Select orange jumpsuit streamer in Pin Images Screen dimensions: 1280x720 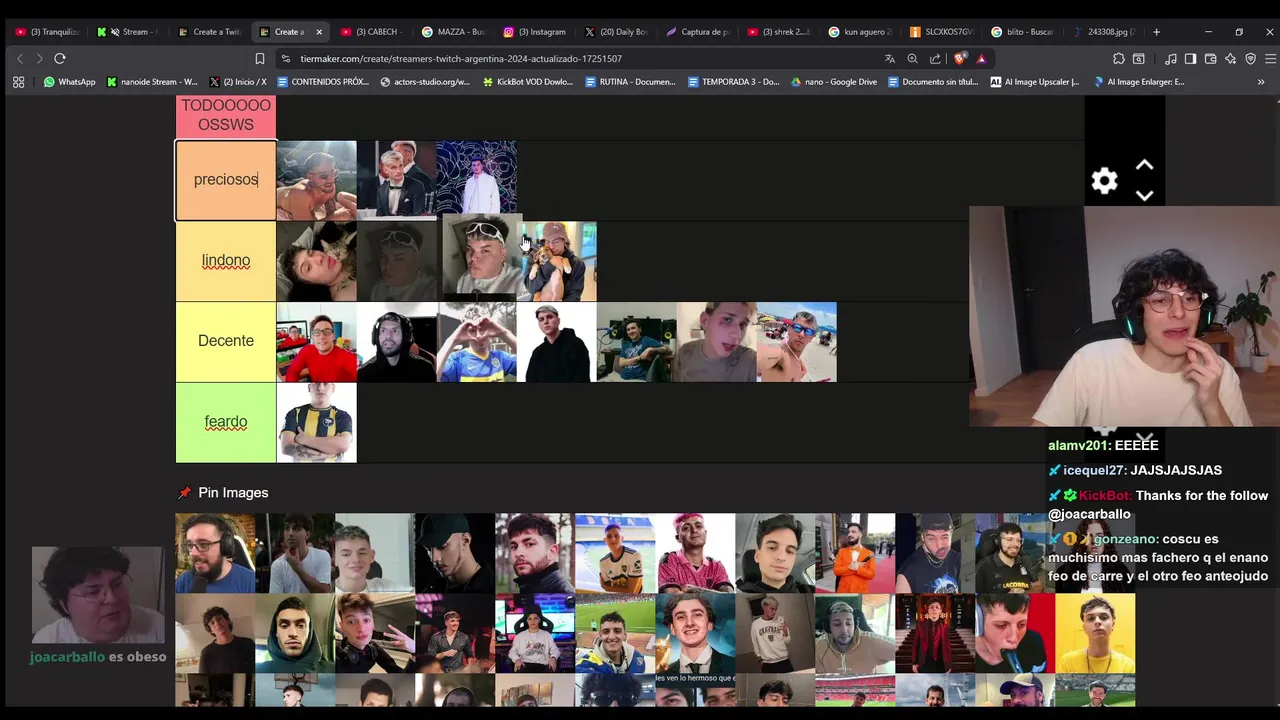(855, 553)
